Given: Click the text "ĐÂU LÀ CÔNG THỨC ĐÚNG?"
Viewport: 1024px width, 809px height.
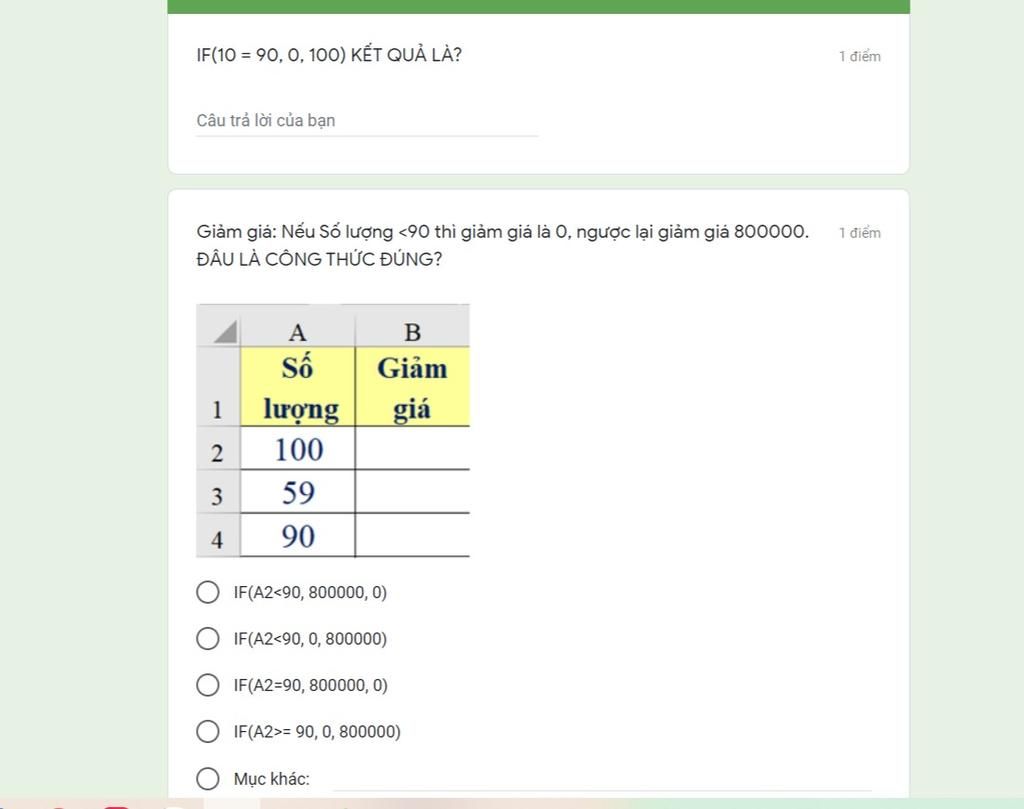Looking at the screenshot, I should [x=319, y=259].
